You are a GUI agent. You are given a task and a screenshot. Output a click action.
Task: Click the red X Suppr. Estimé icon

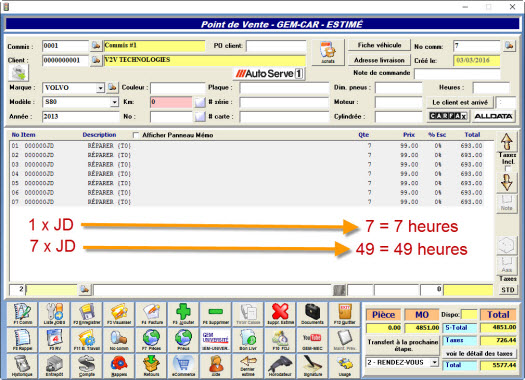[x=280, y=314]
